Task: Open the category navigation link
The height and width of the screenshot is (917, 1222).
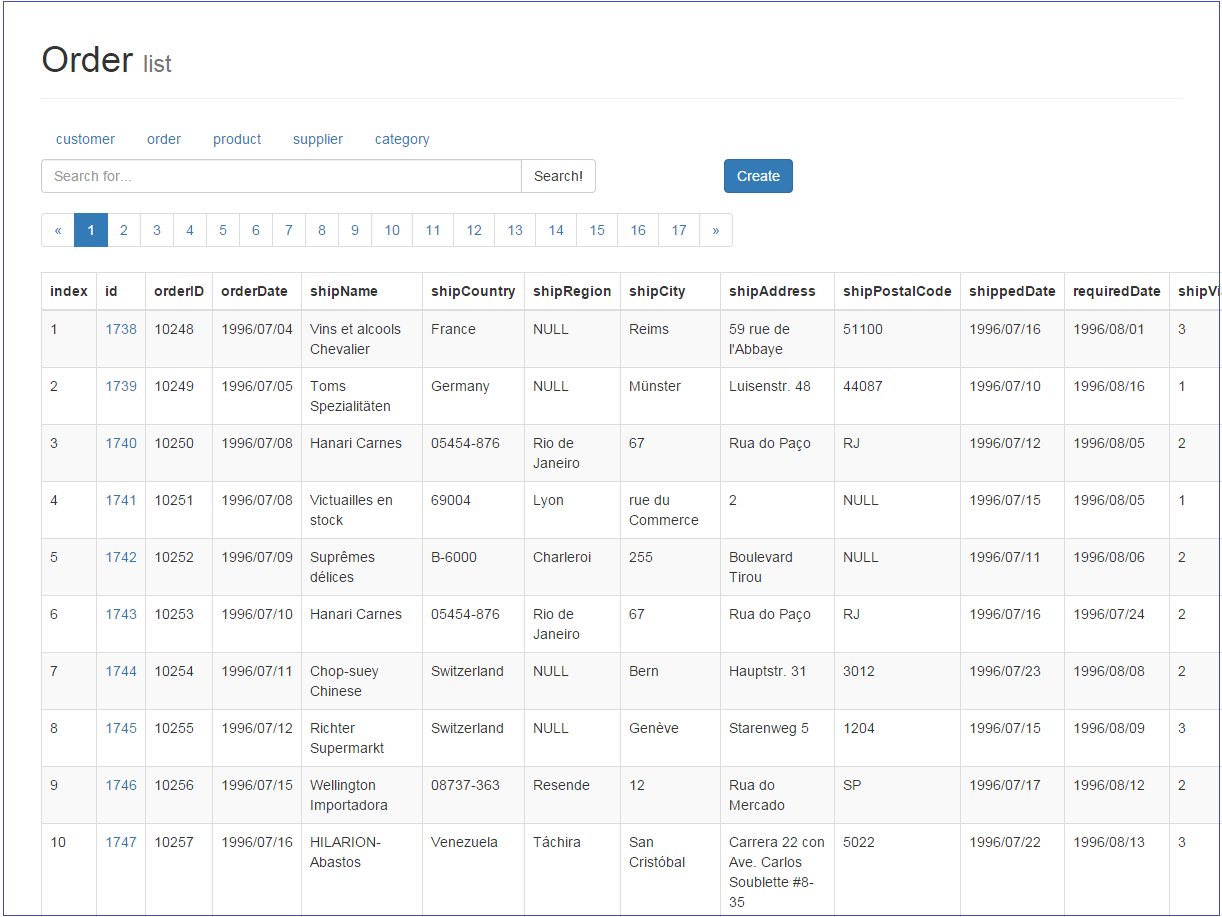Action: click(x=402, y=139)
